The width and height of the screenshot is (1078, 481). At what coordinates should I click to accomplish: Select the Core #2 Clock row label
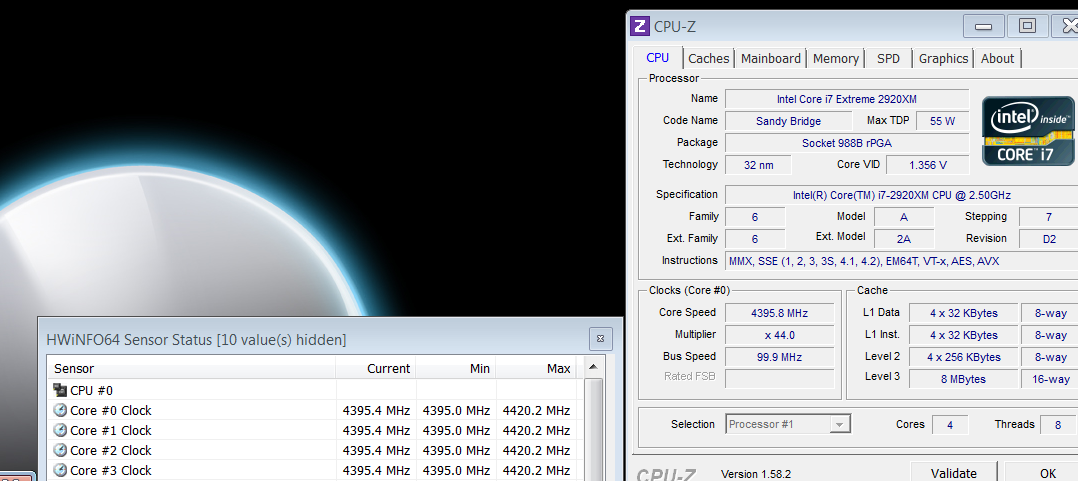coord(111,450)
